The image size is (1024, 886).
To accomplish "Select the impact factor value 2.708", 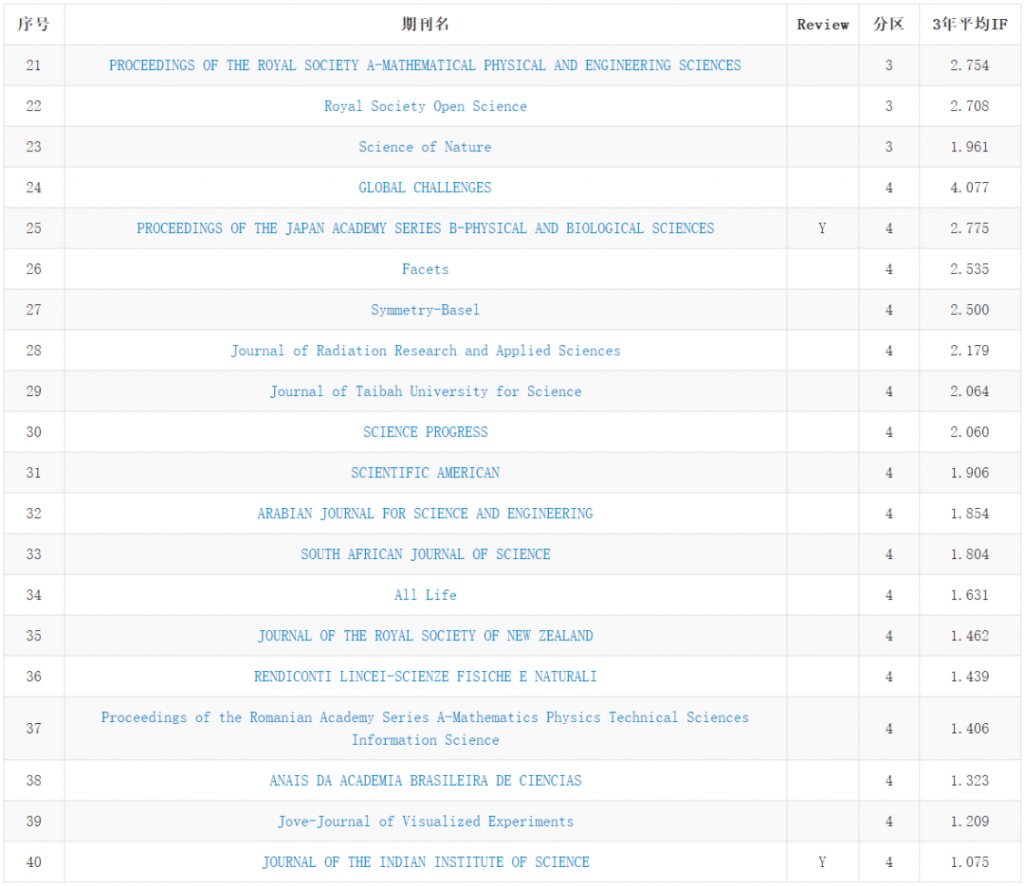I will [970, 106].
